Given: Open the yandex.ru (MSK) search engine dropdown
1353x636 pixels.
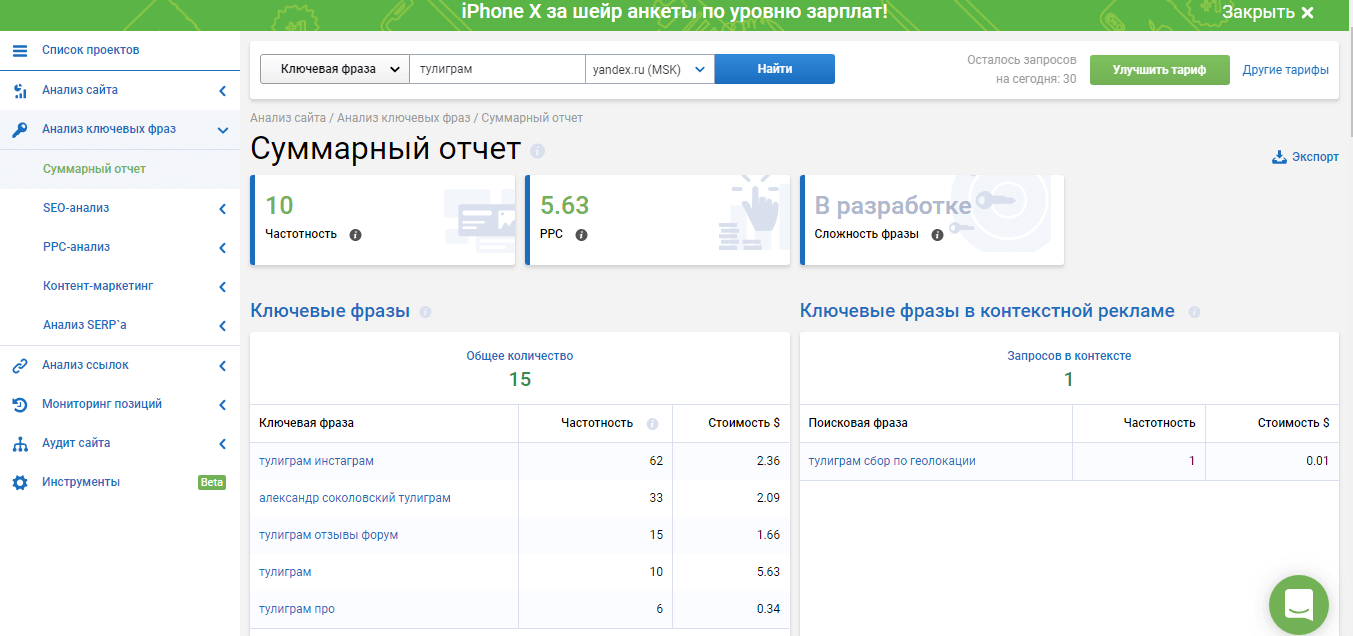Looking at the screenshot, I should (649, 69).
